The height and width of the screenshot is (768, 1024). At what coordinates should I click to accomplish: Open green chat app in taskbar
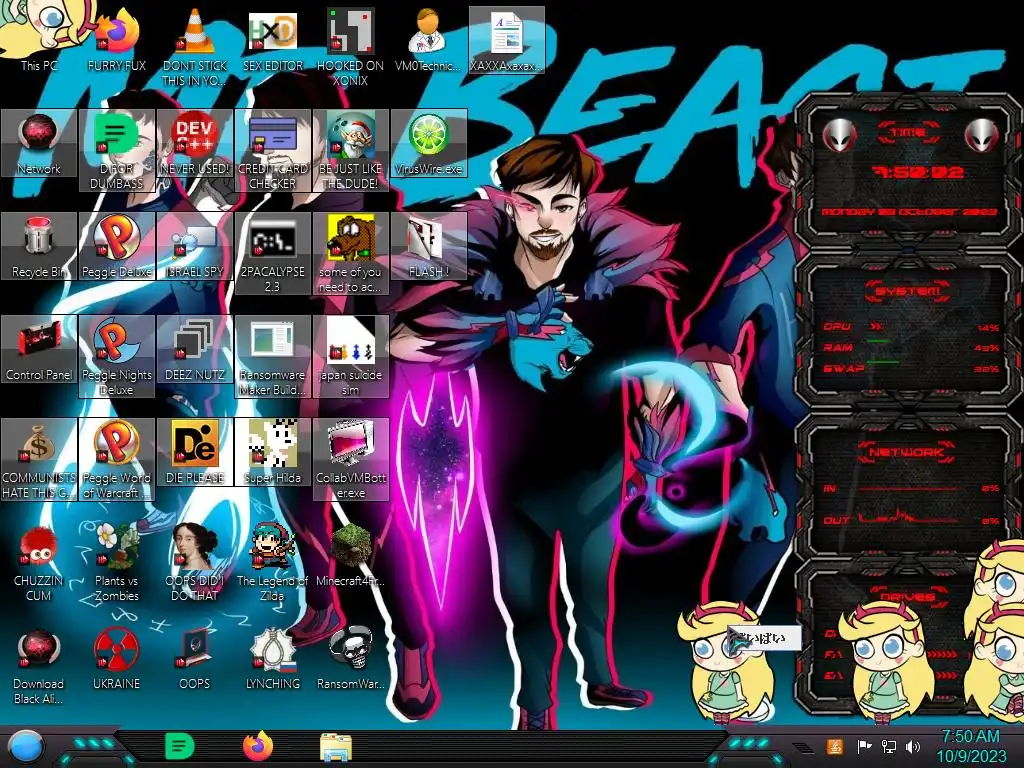coord(179,746)
